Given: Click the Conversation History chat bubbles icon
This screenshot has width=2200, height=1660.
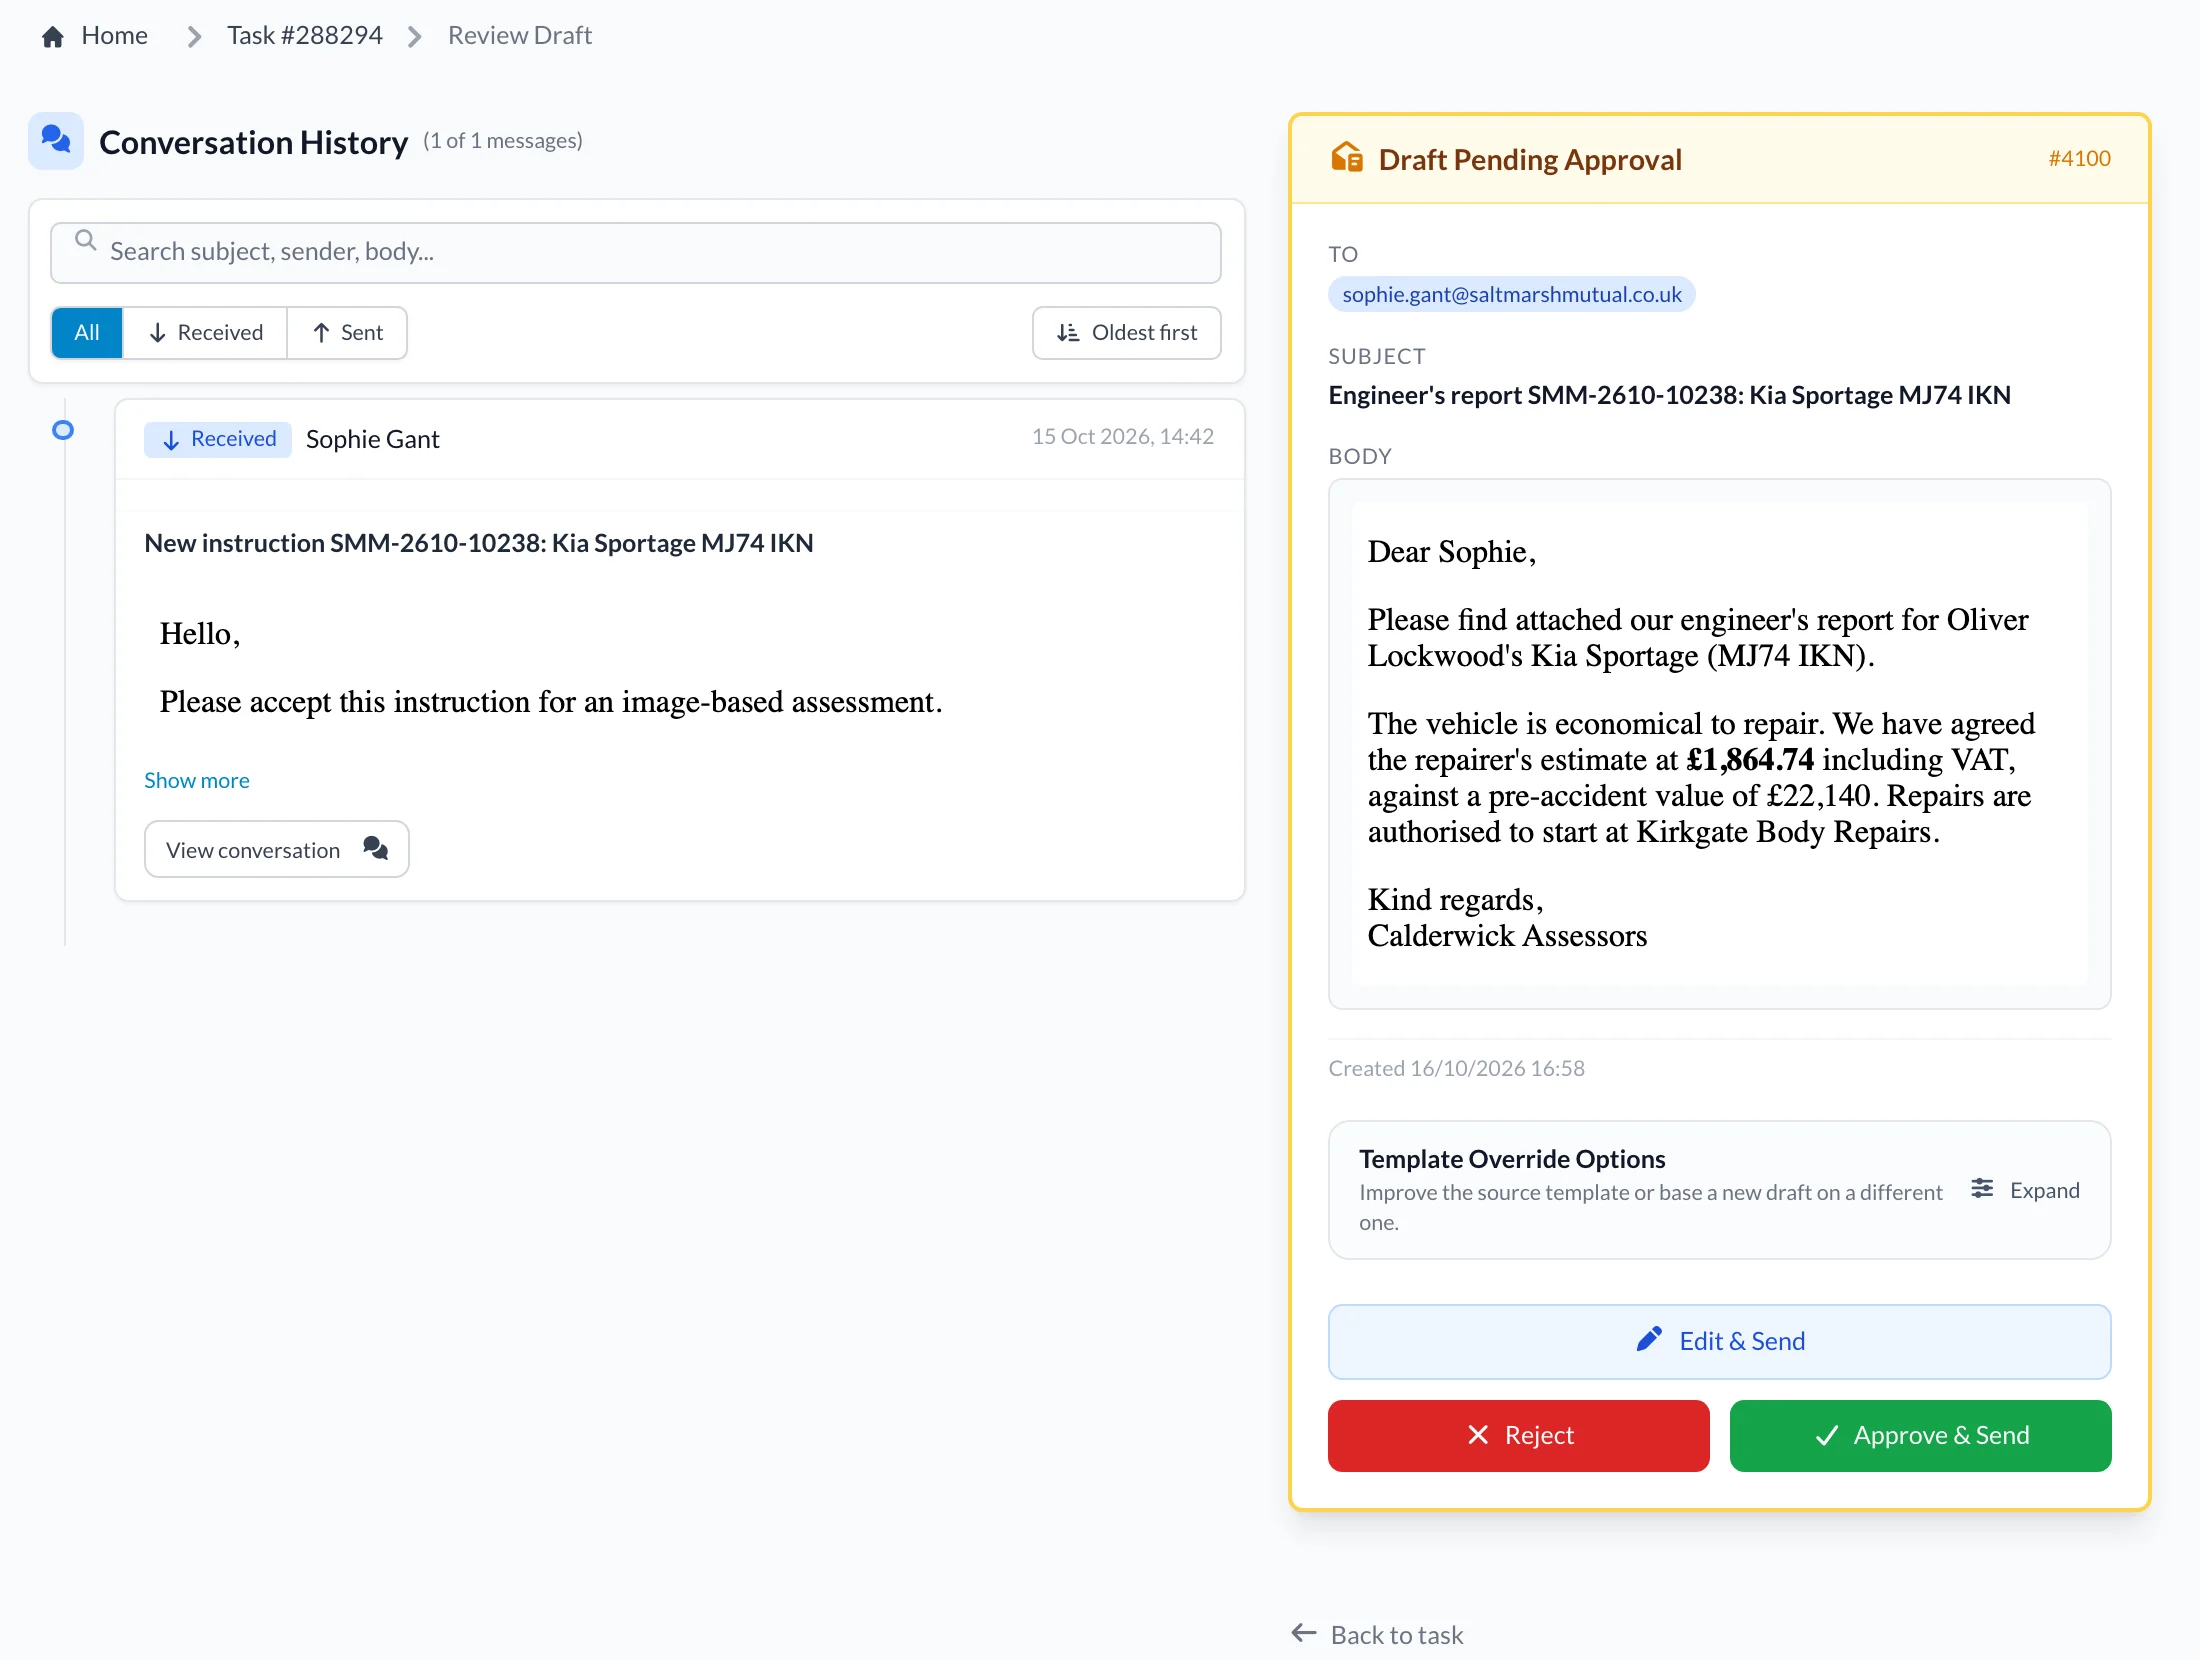Looking at the screenshot, I should point(56,140).
